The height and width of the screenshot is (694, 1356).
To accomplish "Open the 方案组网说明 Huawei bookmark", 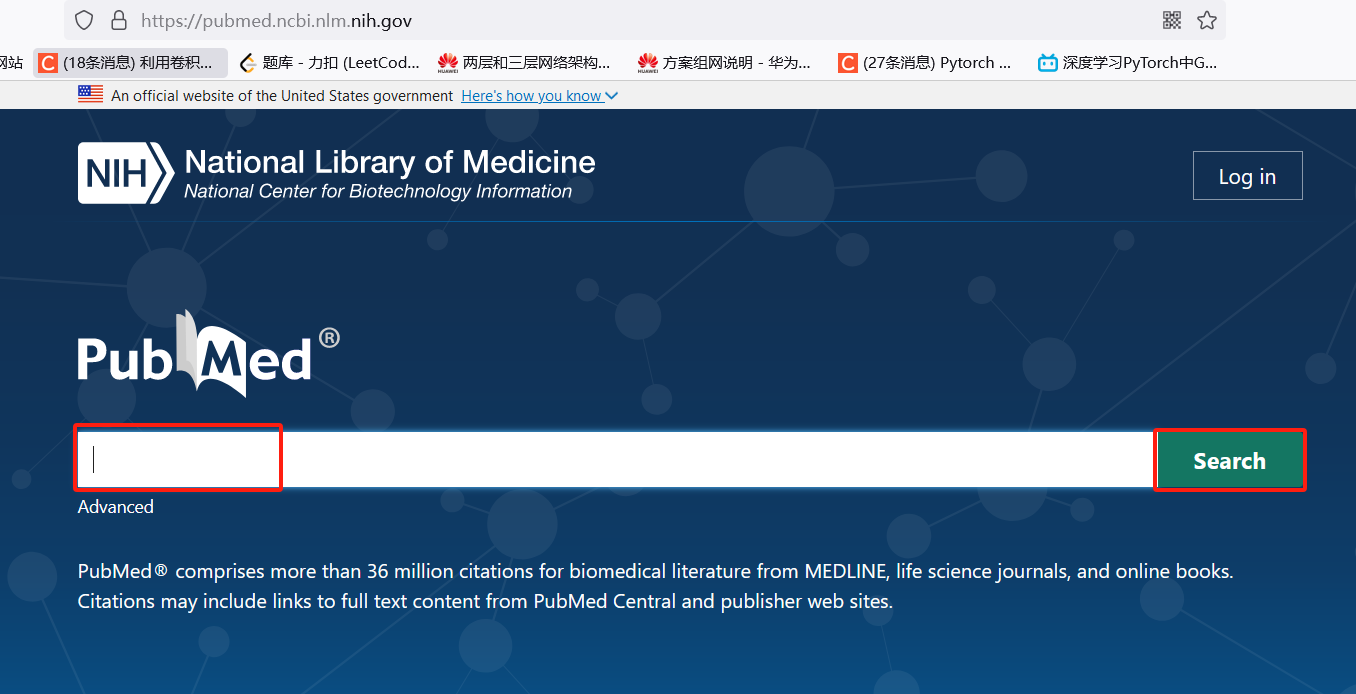I will [x=724, y=63].
